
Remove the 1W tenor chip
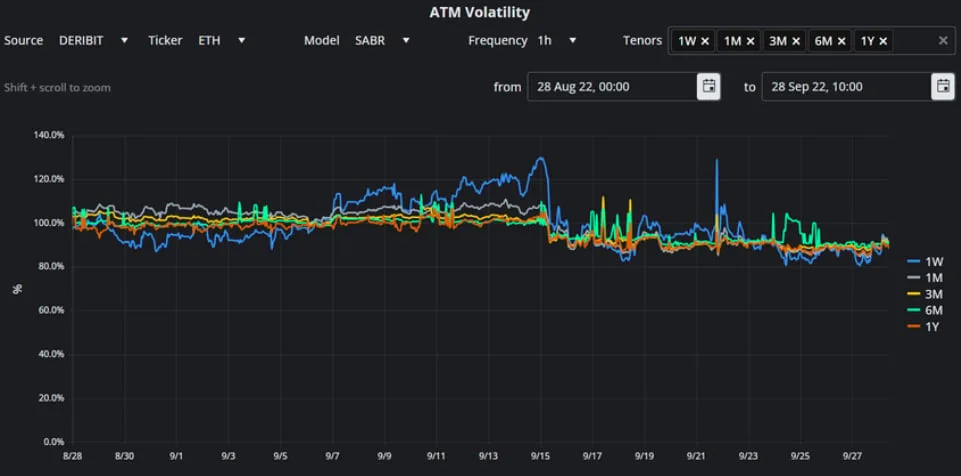[705, 41]
